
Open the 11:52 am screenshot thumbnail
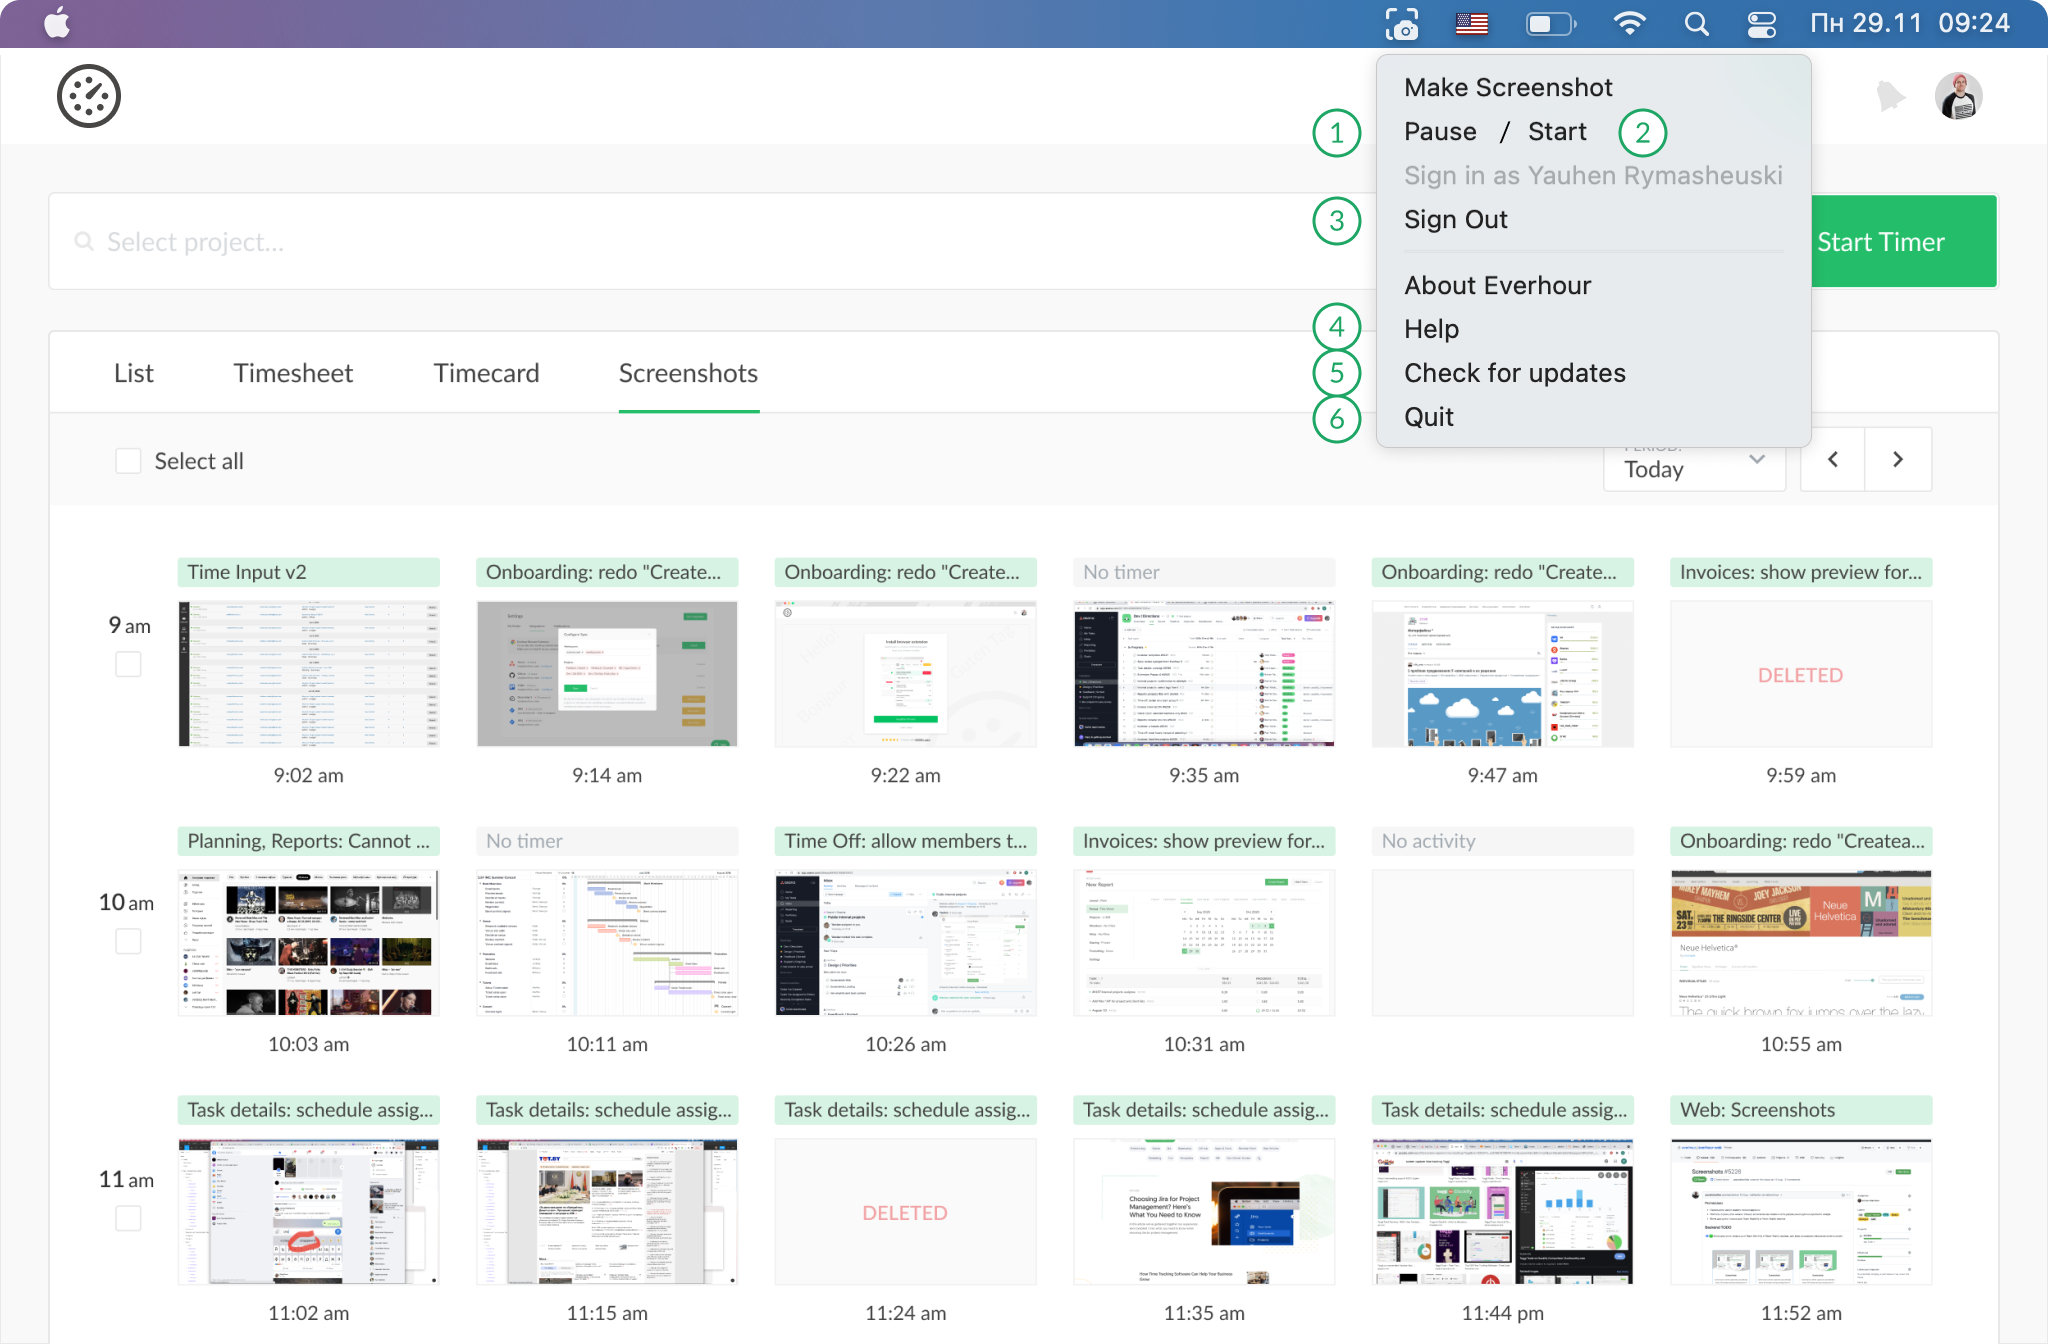coord(1801,1211)
